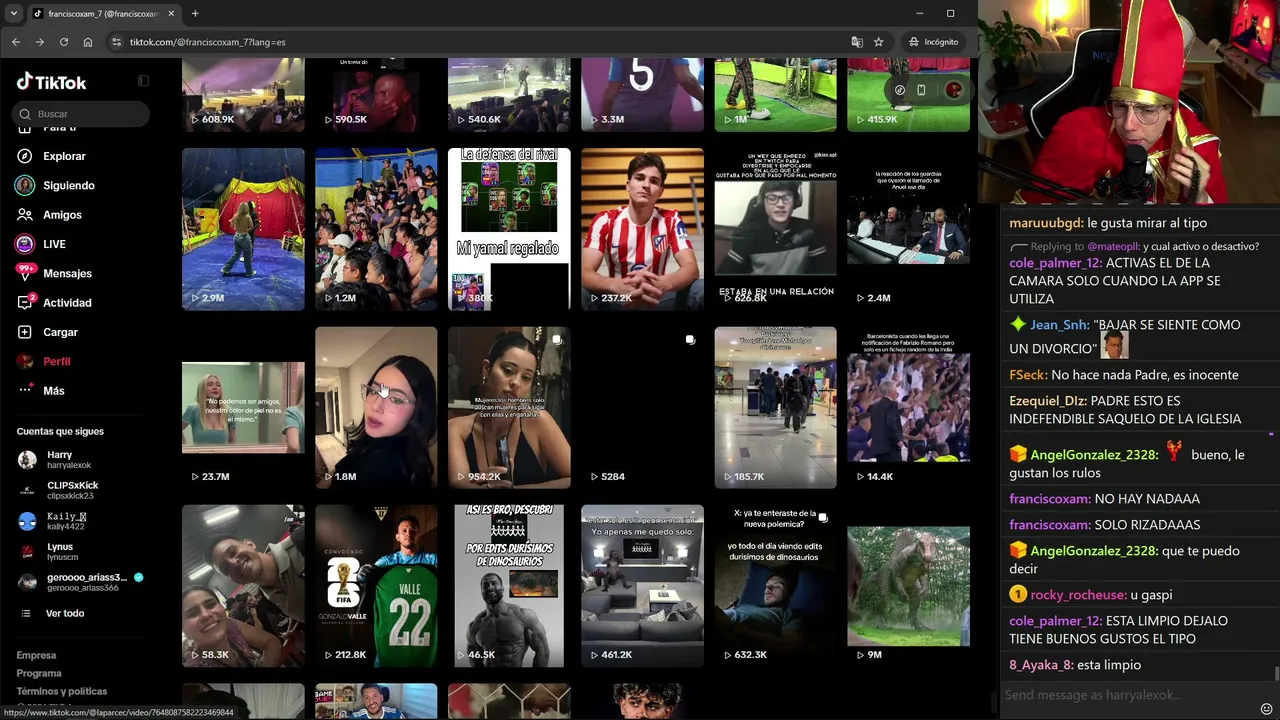Click the Programa footer link
This screenshot has width=1280, height=720.
pos(39,673)
